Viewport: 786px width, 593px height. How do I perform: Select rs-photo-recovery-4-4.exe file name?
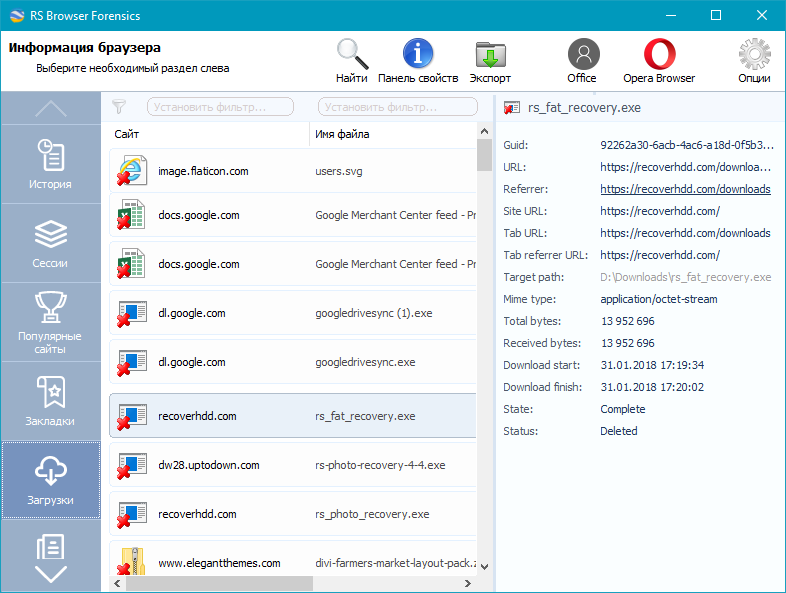click(x=380, y=465)
